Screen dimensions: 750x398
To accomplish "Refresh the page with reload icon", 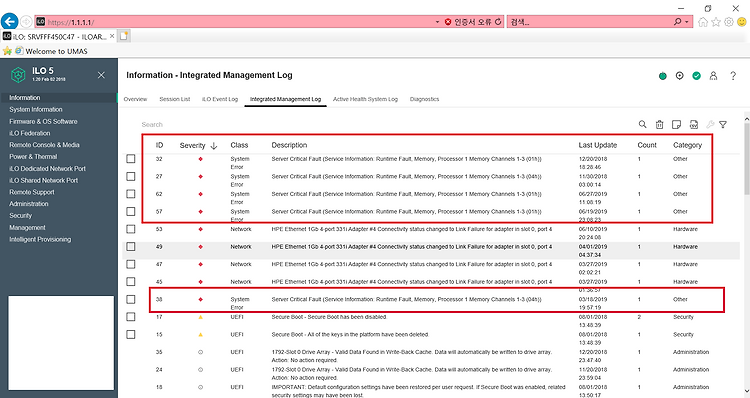I will (498, 22).
